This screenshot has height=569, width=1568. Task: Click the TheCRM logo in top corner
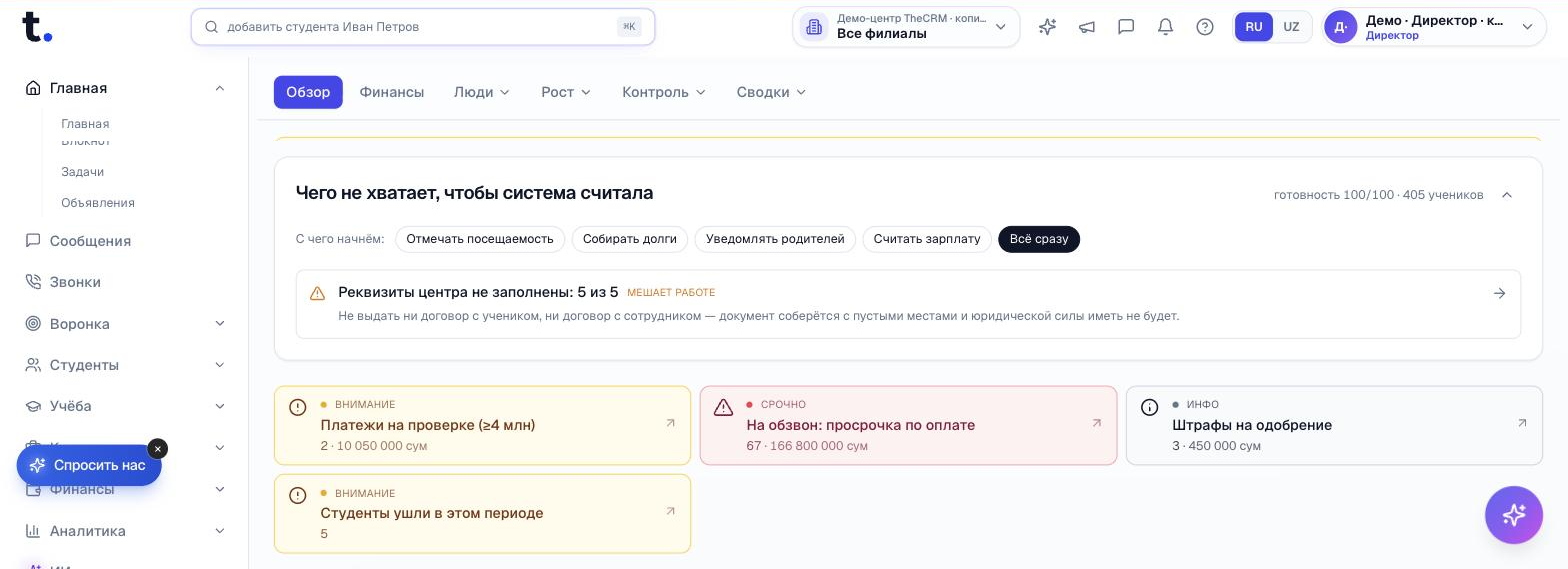click(x=37, y=27)
